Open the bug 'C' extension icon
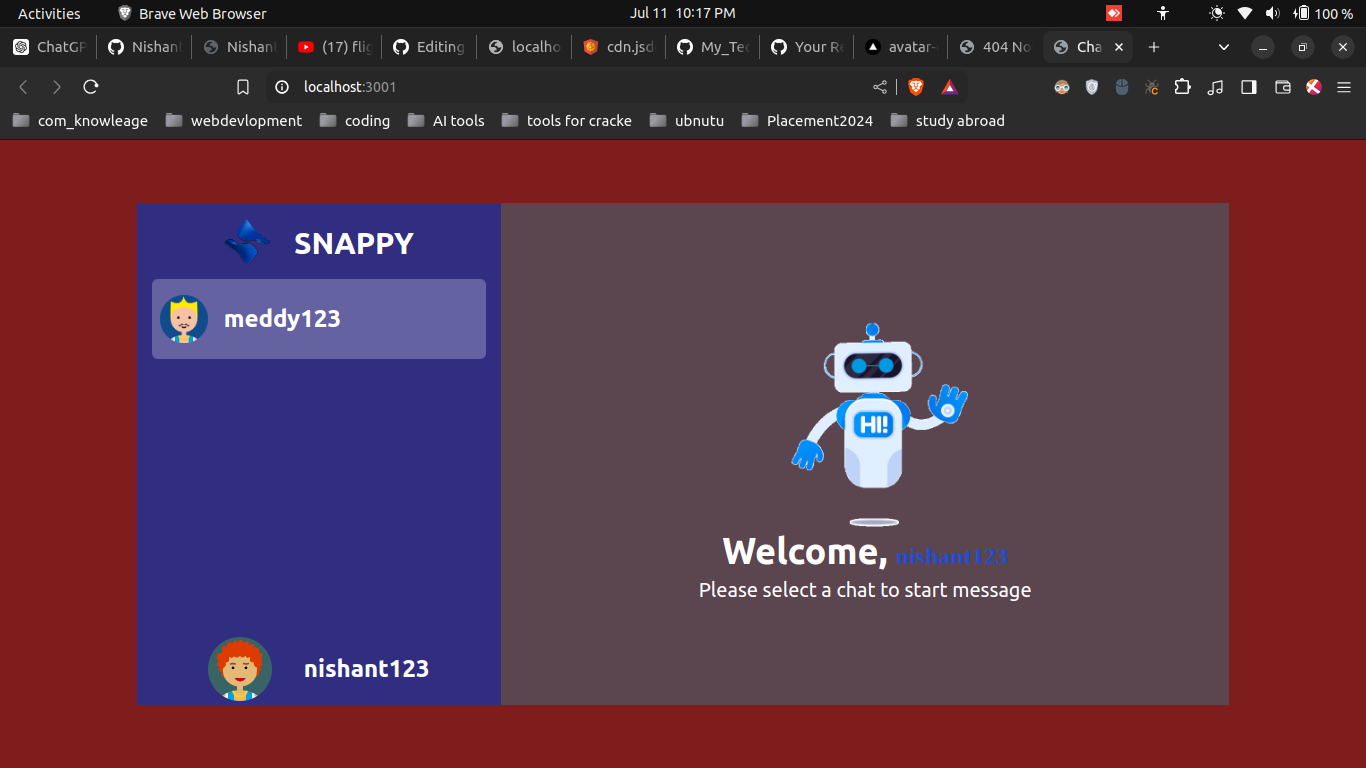1366x768 pixels. tap(1152, 87)
